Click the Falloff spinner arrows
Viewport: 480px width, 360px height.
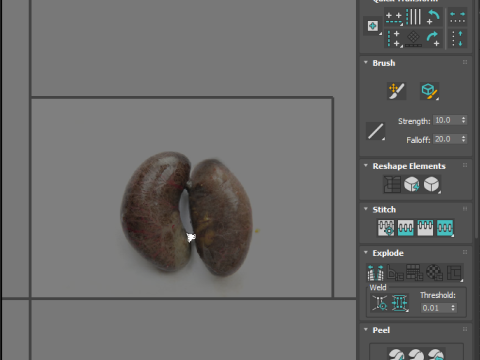pyautogui.click(x=463, y=139)
